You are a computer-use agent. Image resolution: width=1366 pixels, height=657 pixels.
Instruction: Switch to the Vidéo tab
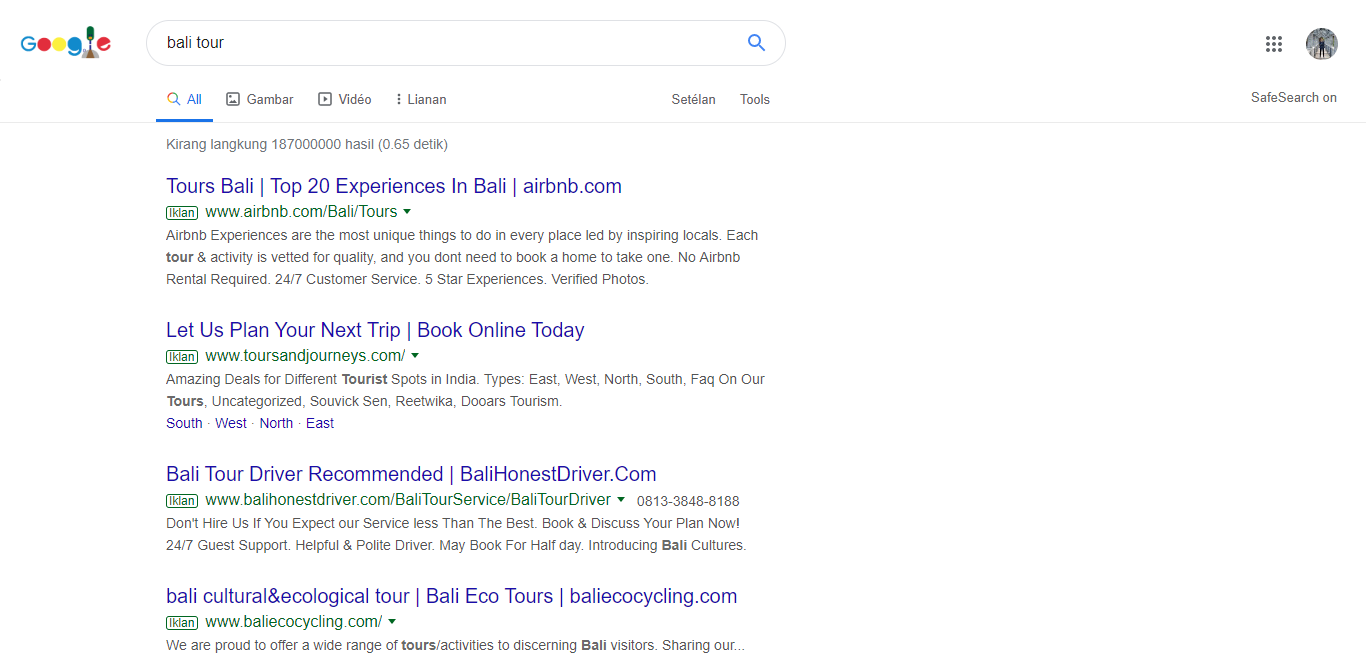pos(345,99)
